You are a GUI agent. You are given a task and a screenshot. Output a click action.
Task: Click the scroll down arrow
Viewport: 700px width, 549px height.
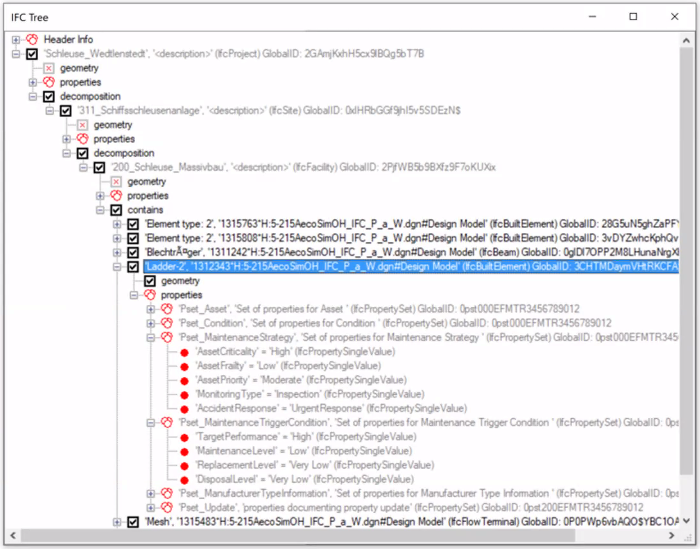pos(686,521)
